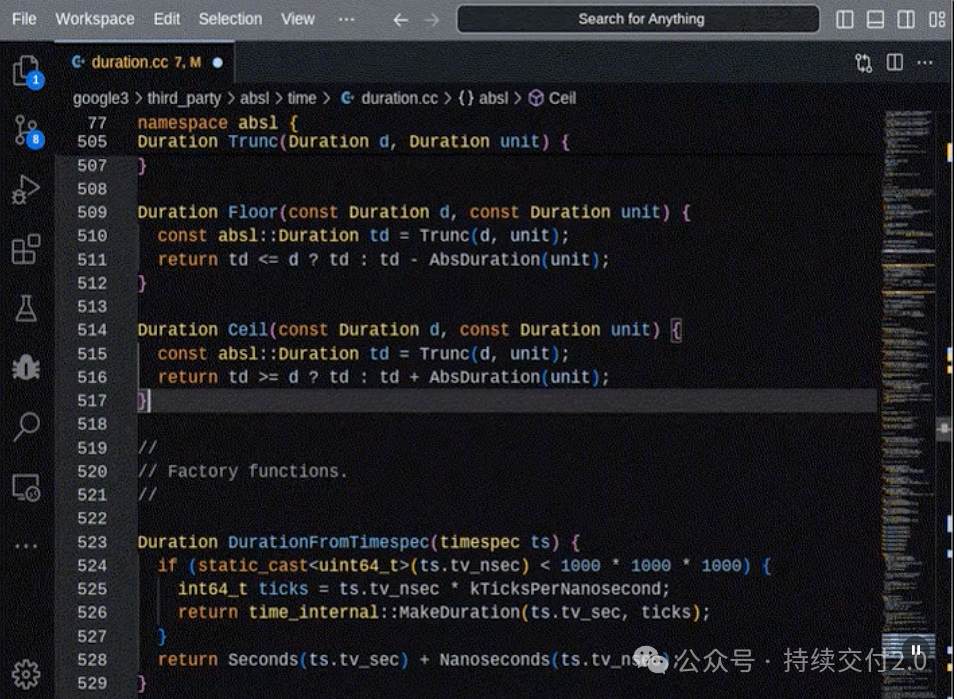Select third_party in the breadcrumb

184,98
